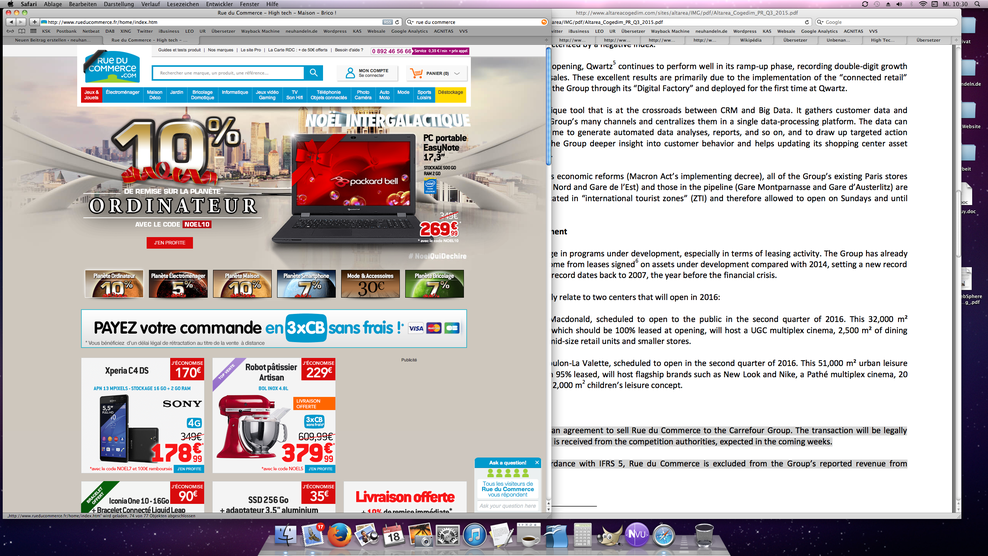
Task: Open the purple Nvu app
Action: [636, 535]
